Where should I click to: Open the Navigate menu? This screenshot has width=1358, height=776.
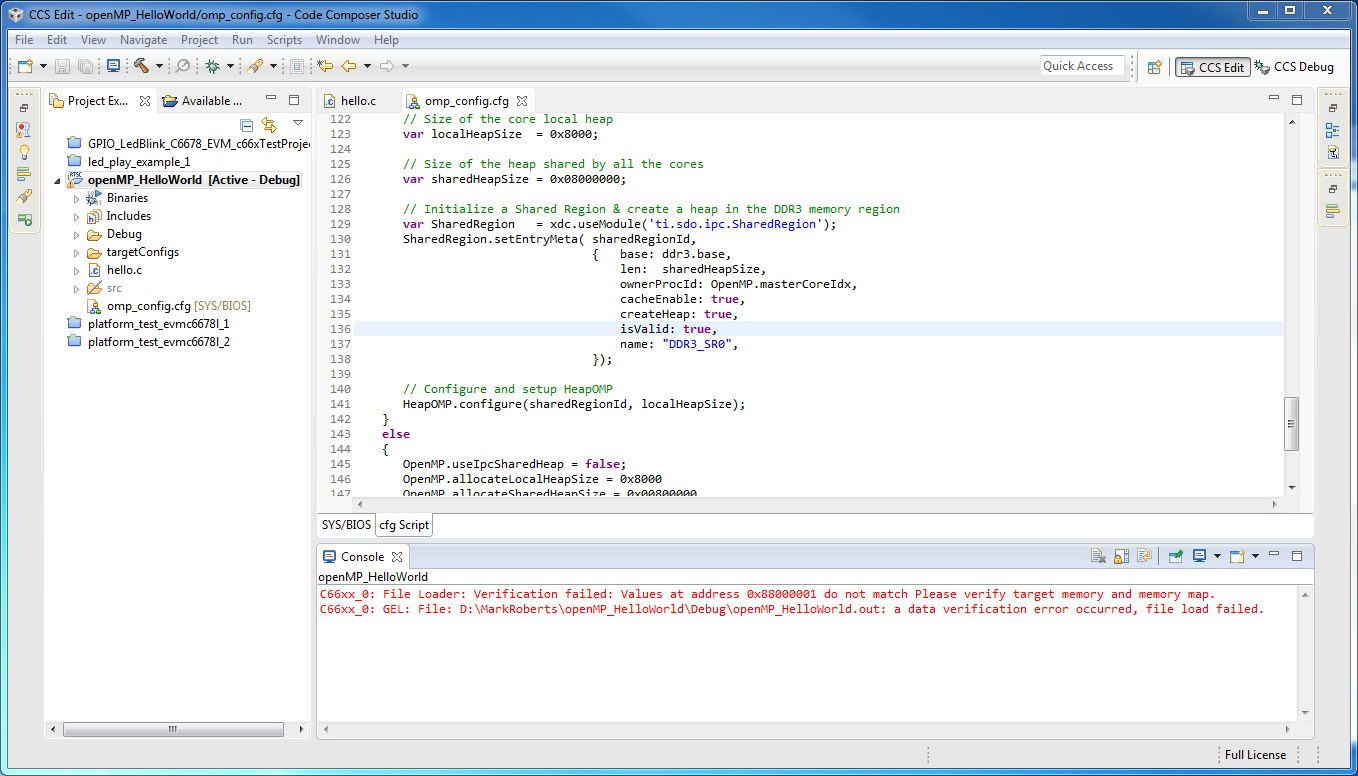(x=143, y=40)
